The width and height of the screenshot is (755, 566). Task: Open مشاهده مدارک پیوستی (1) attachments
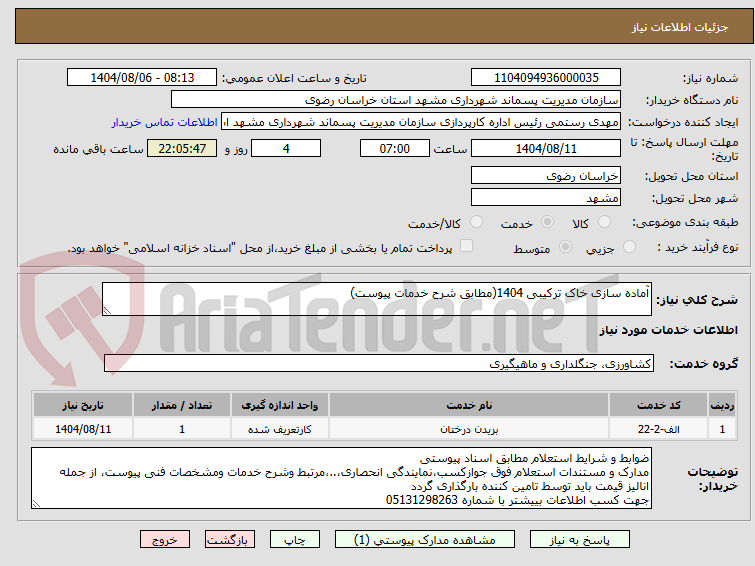pyautogui.click(x=425, y=540)
